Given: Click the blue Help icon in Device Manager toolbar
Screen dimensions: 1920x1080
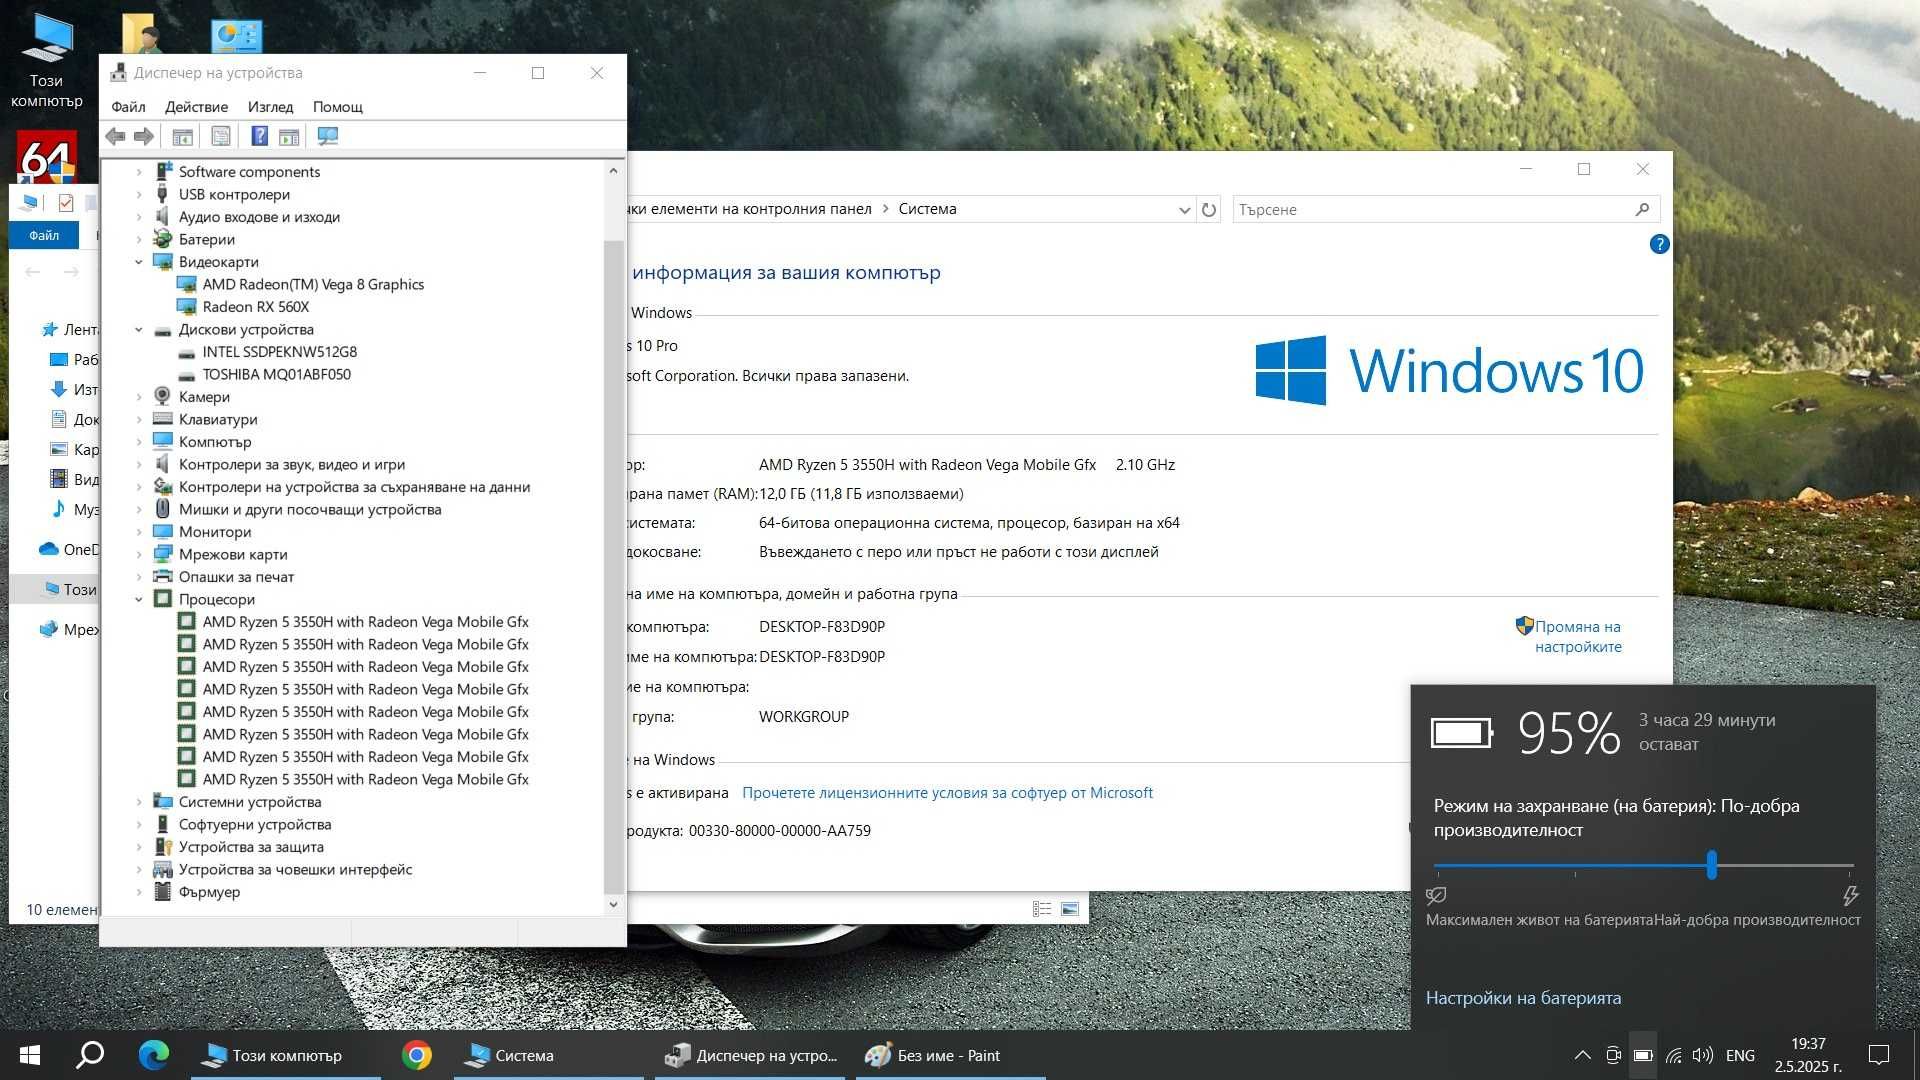Looking at the screenshot, I should (x=259, y=136).
